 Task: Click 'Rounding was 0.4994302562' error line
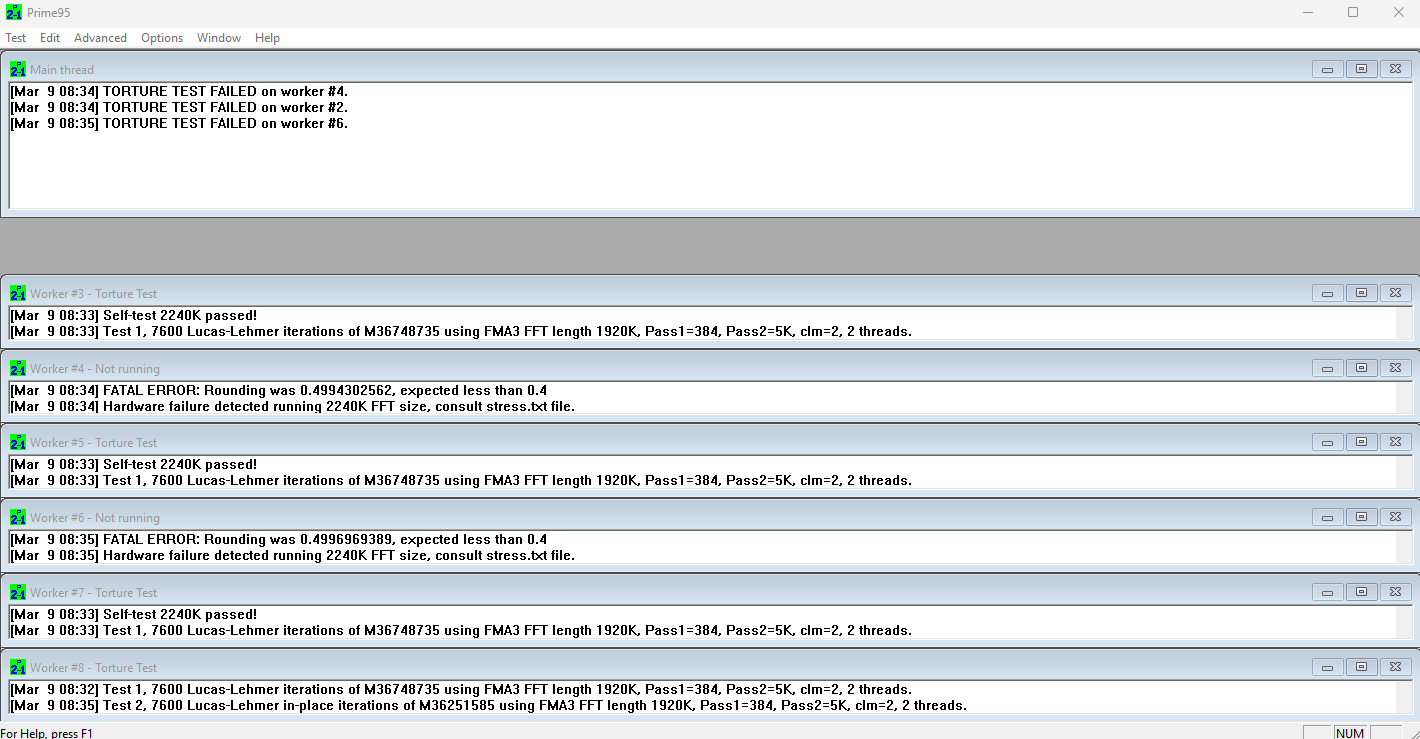pyautogui.click(x=279, y=390)
